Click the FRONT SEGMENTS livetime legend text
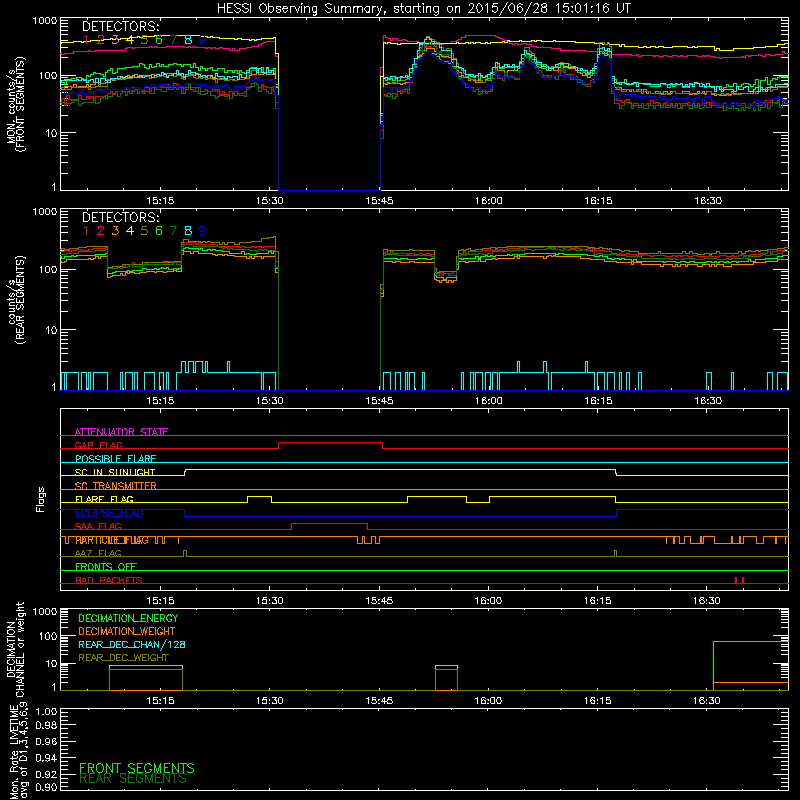Screen dimensions: 800x800 [x=137, y=768]
